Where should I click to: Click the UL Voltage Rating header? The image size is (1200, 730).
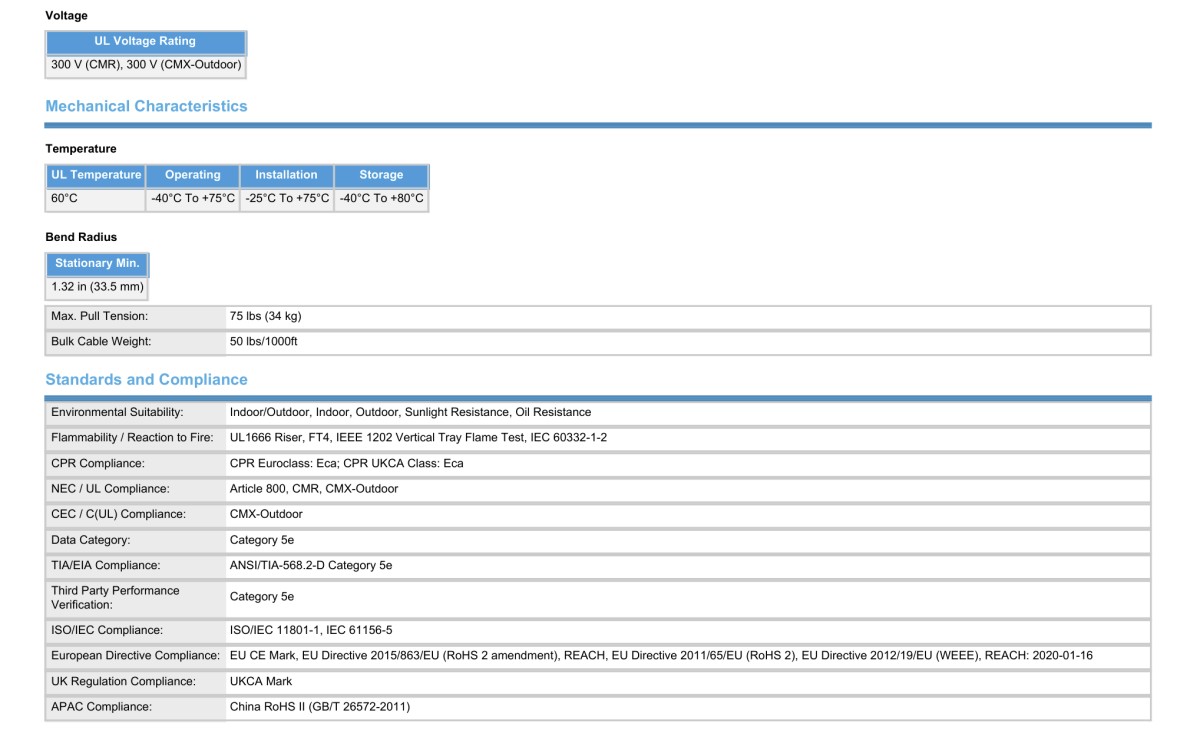tap(146, 42)
